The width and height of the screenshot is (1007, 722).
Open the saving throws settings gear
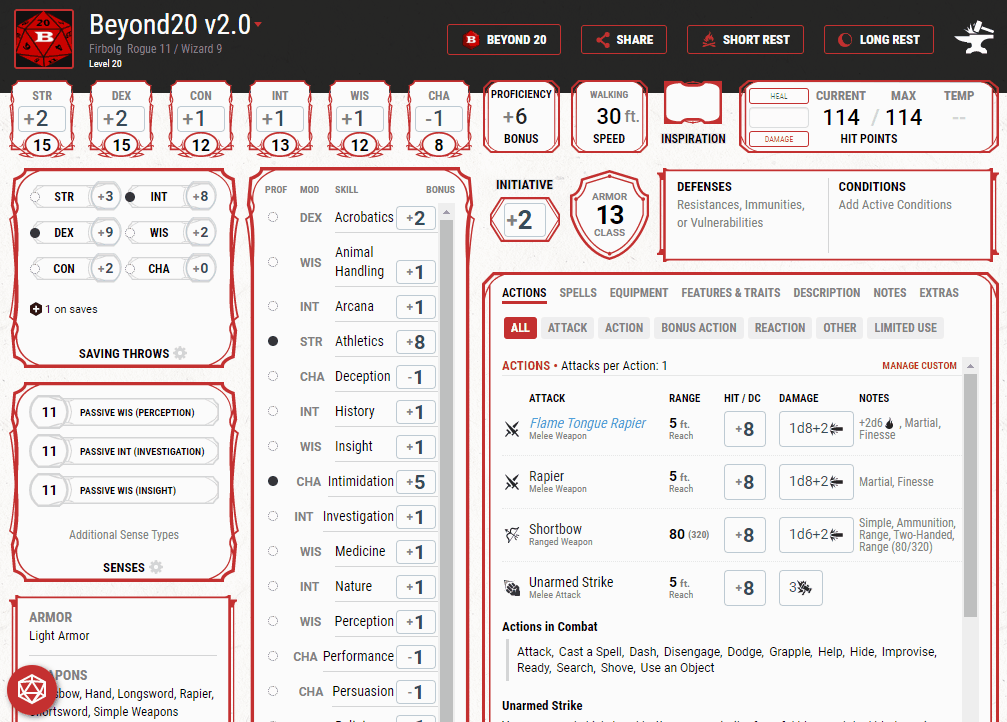coord(180,353)
